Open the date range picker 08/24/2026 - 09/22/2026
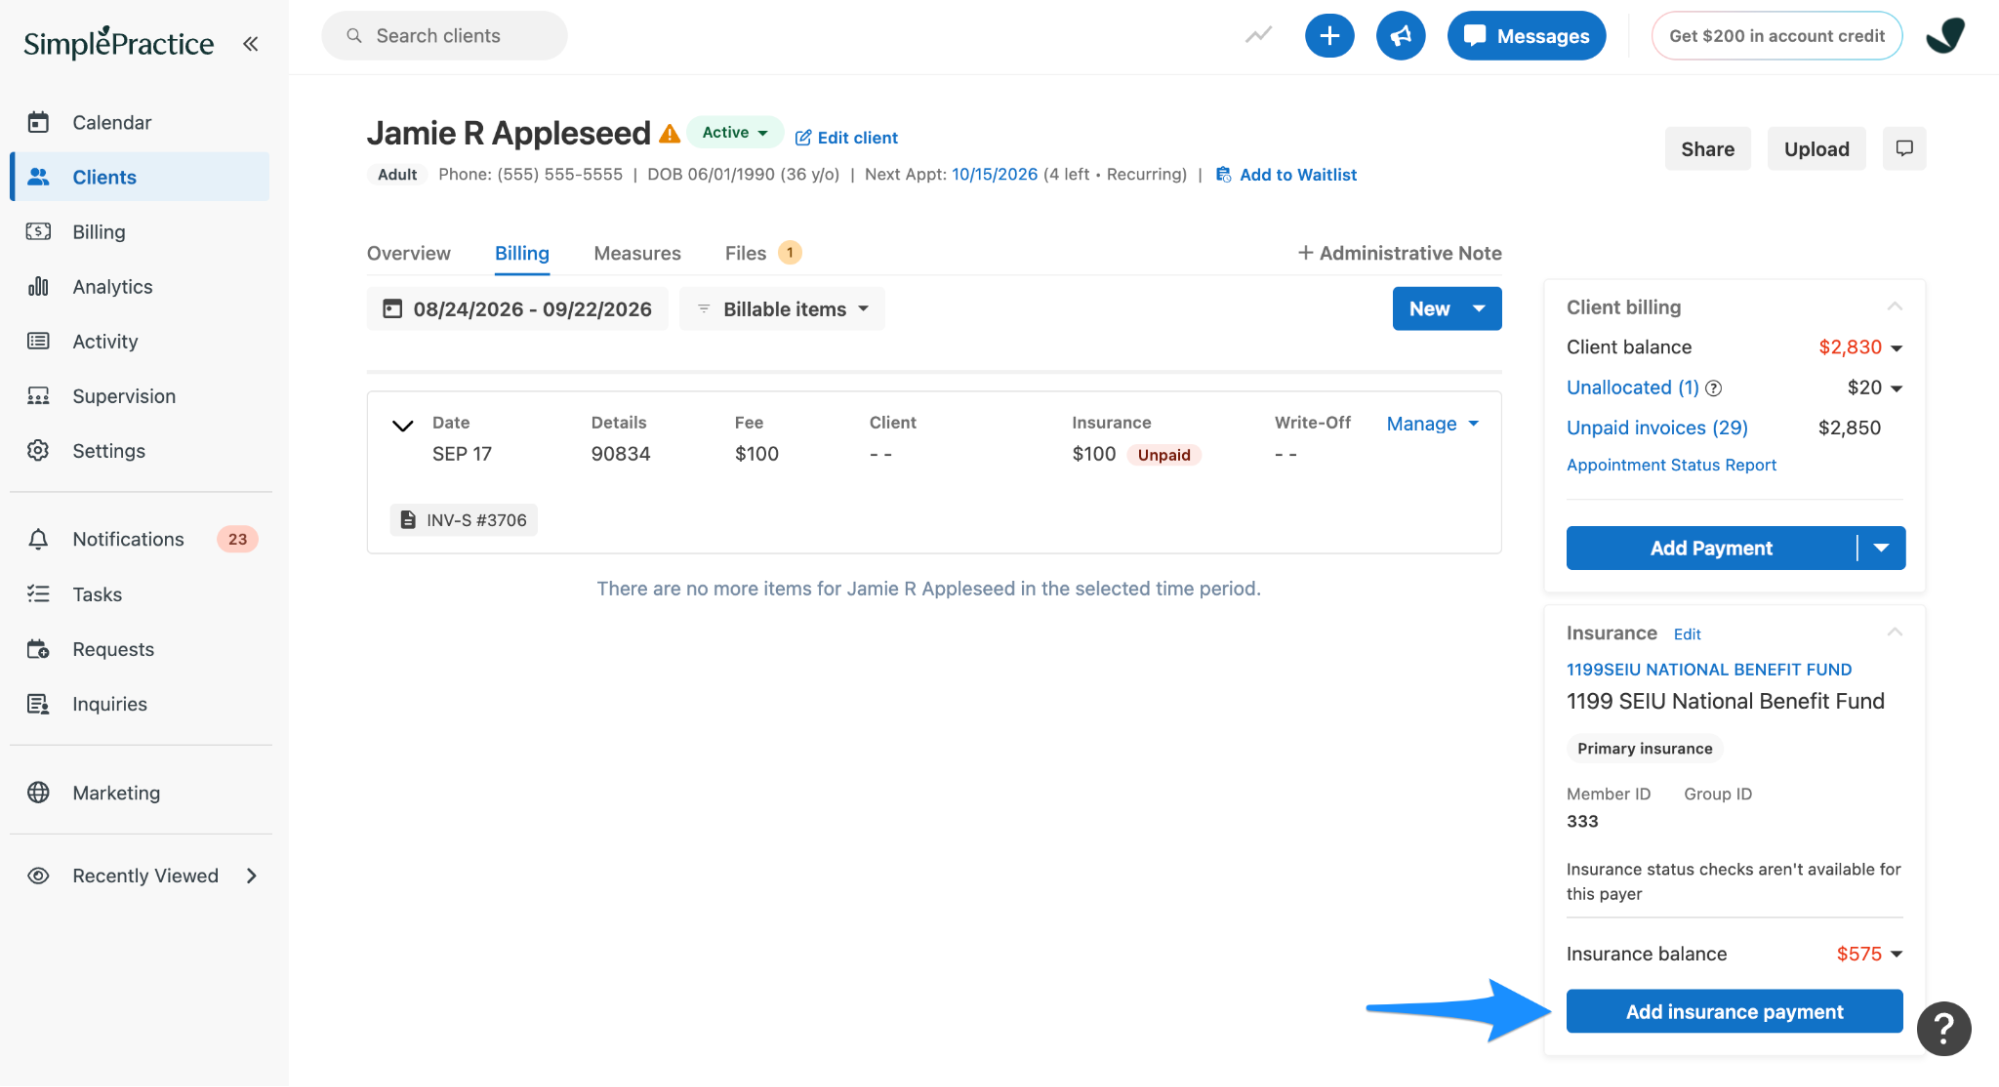 [517, 309]
